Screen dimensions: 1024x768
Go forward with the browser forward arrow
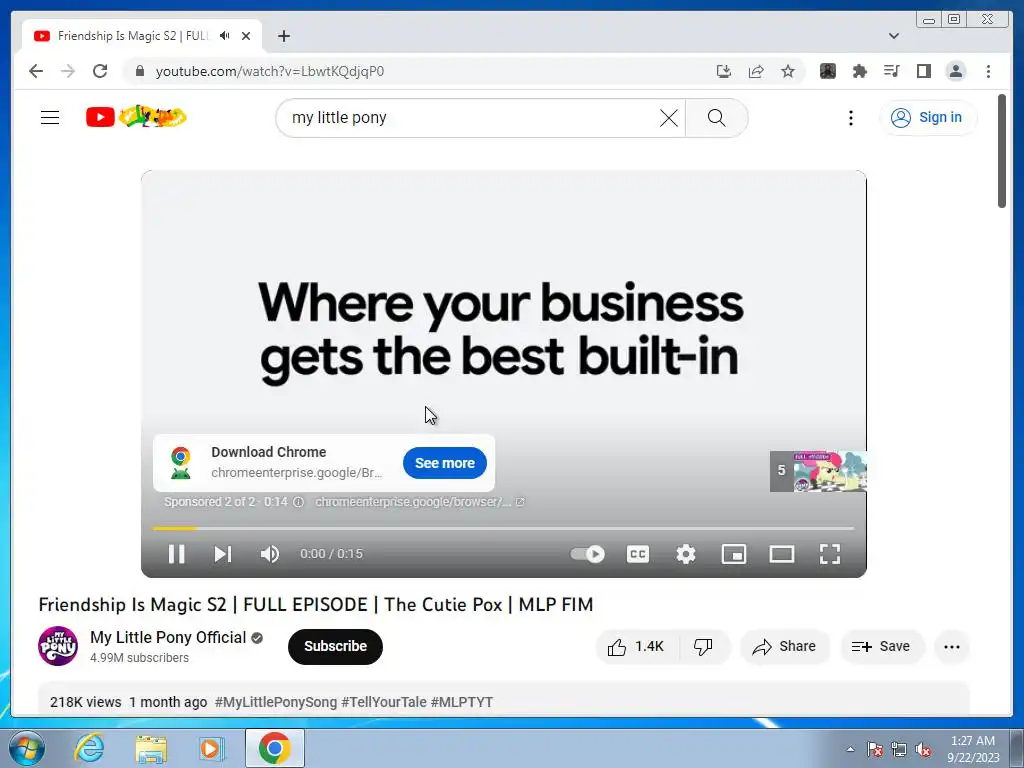pos(68,71)
